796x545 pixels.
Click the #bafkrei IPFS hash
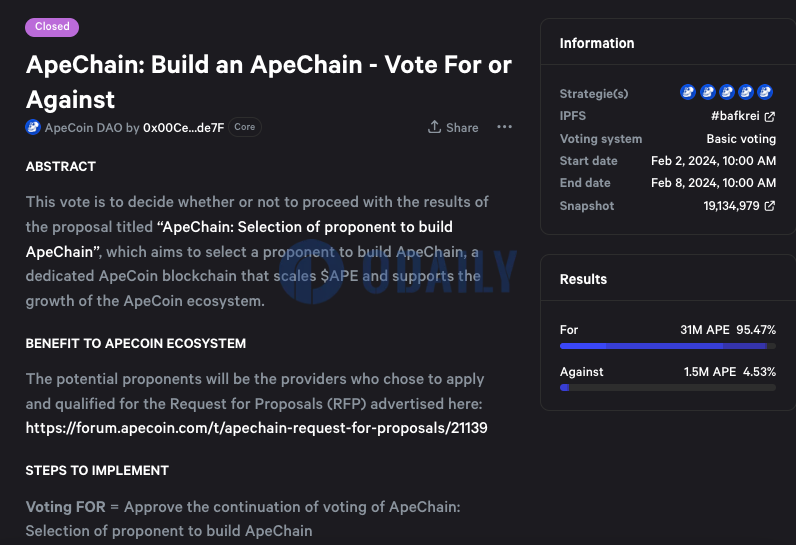pyautogui.click(x=735, y=116)
